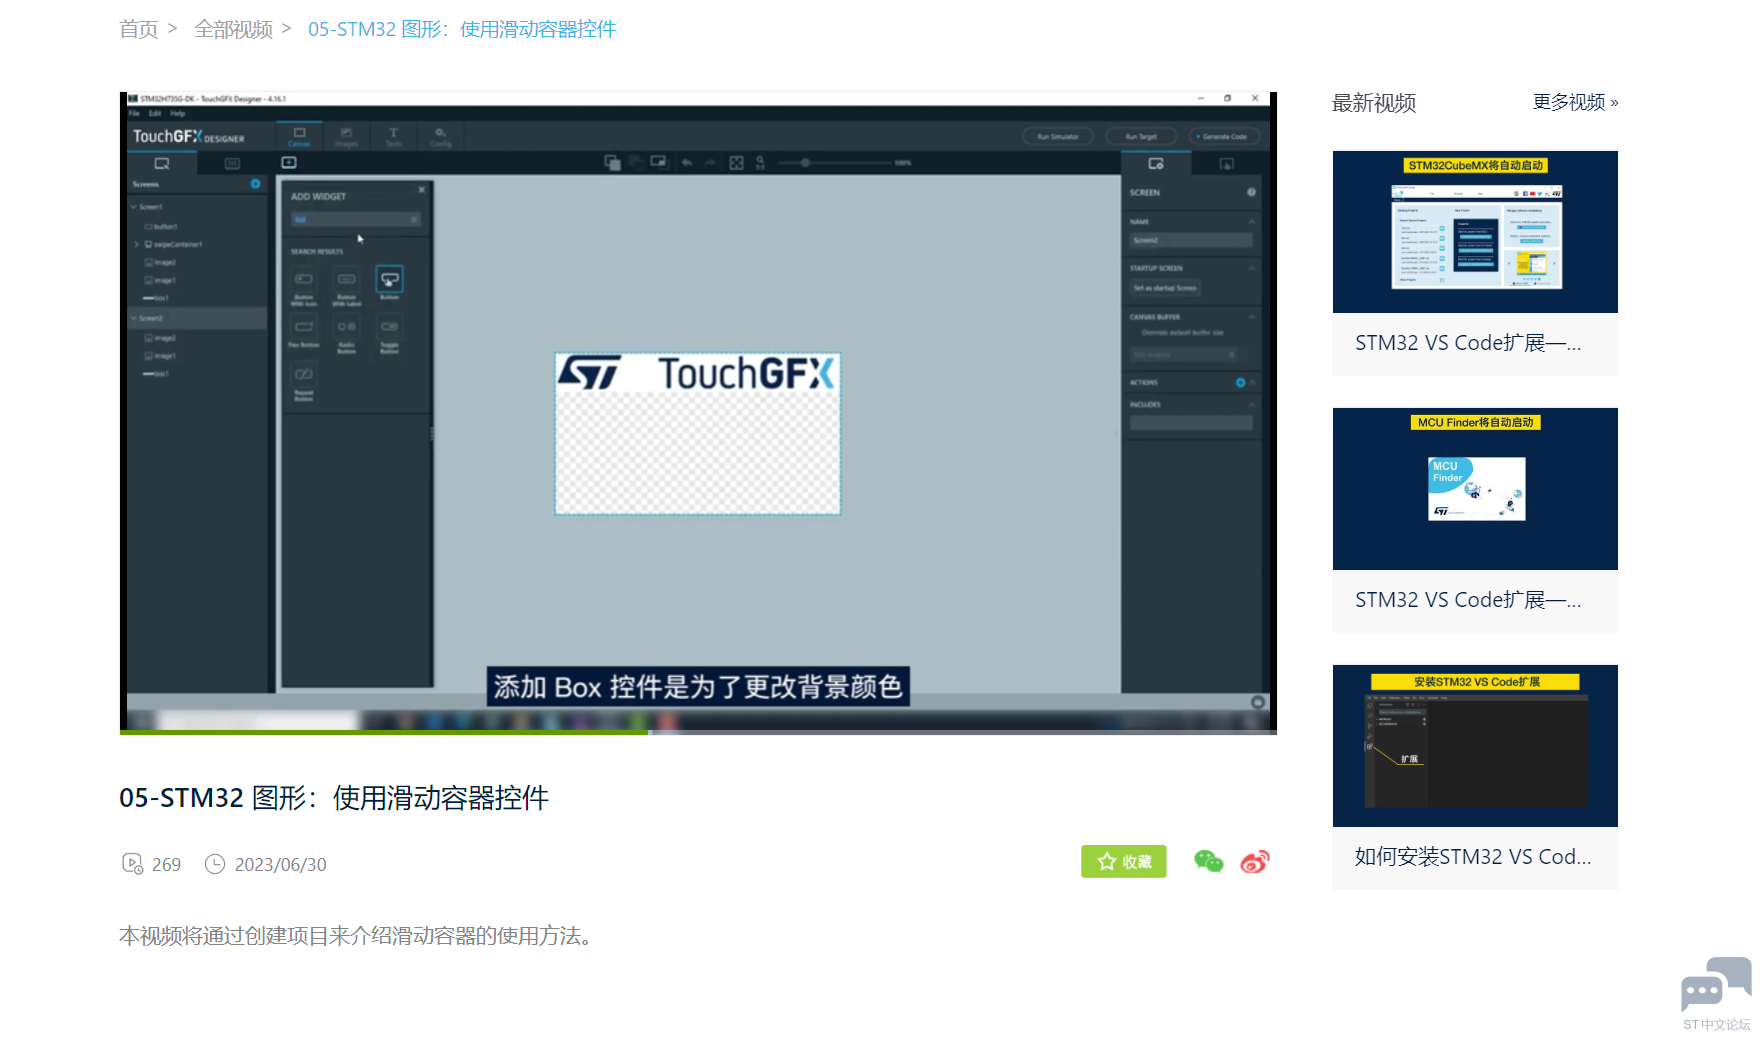Open the File menu in TouchGFX Designer
The image size is (1760, 1040).
tap(134, 114)
